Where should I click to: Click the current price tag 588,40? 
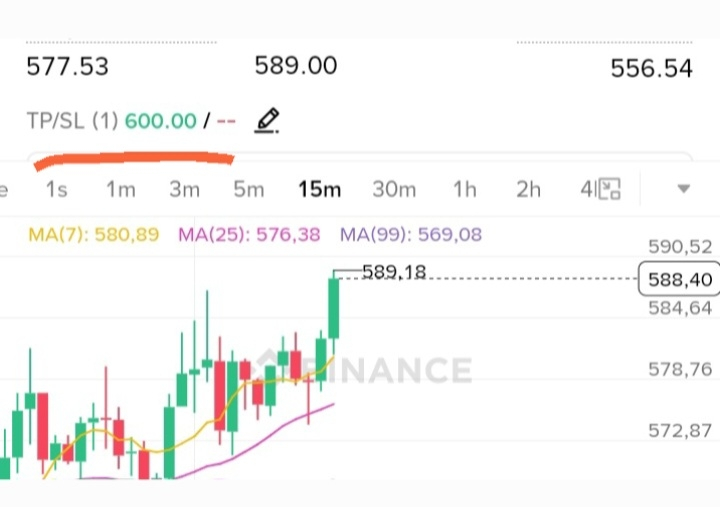pos(680,279)
